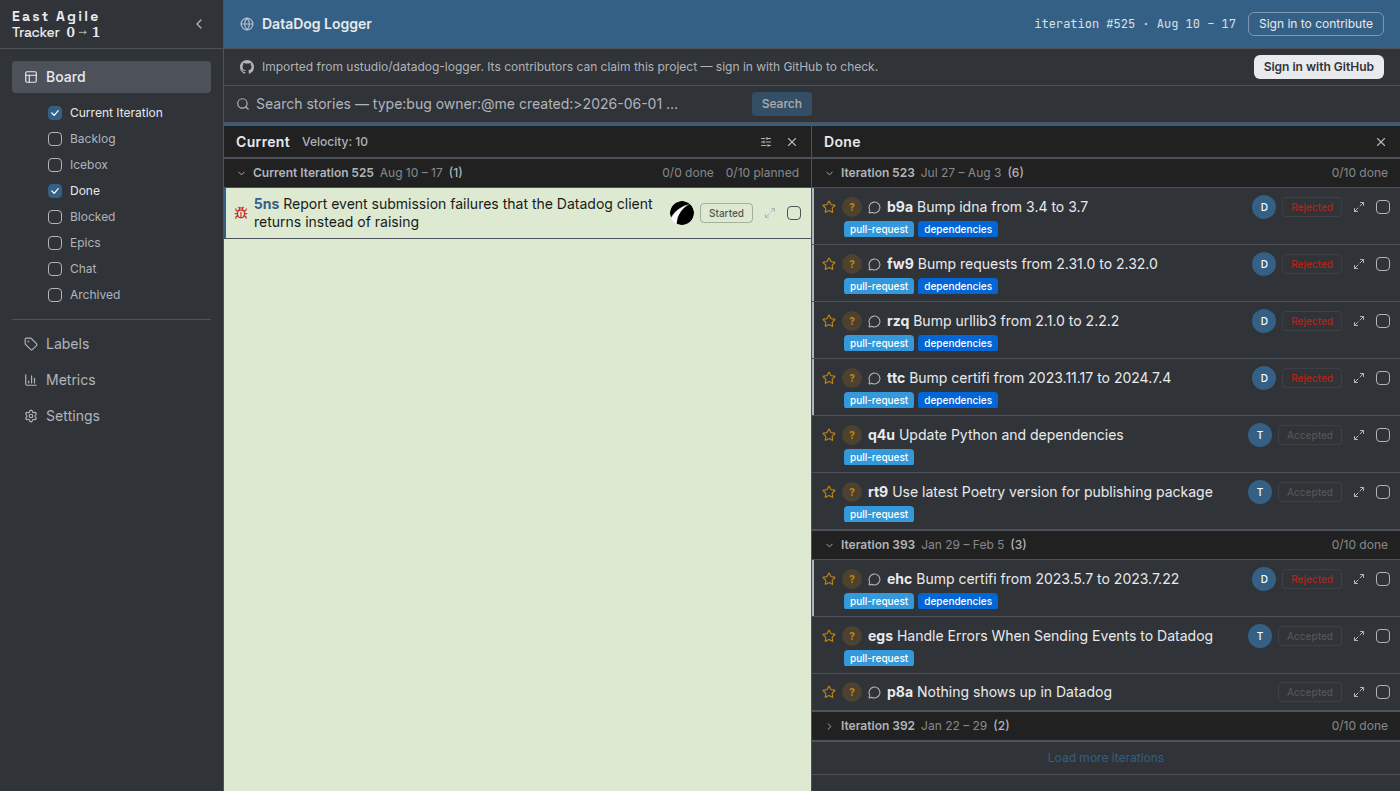Screen dimensions: 1400x791
Task: Click Load more iterations link
Action: click(1105, 758)
